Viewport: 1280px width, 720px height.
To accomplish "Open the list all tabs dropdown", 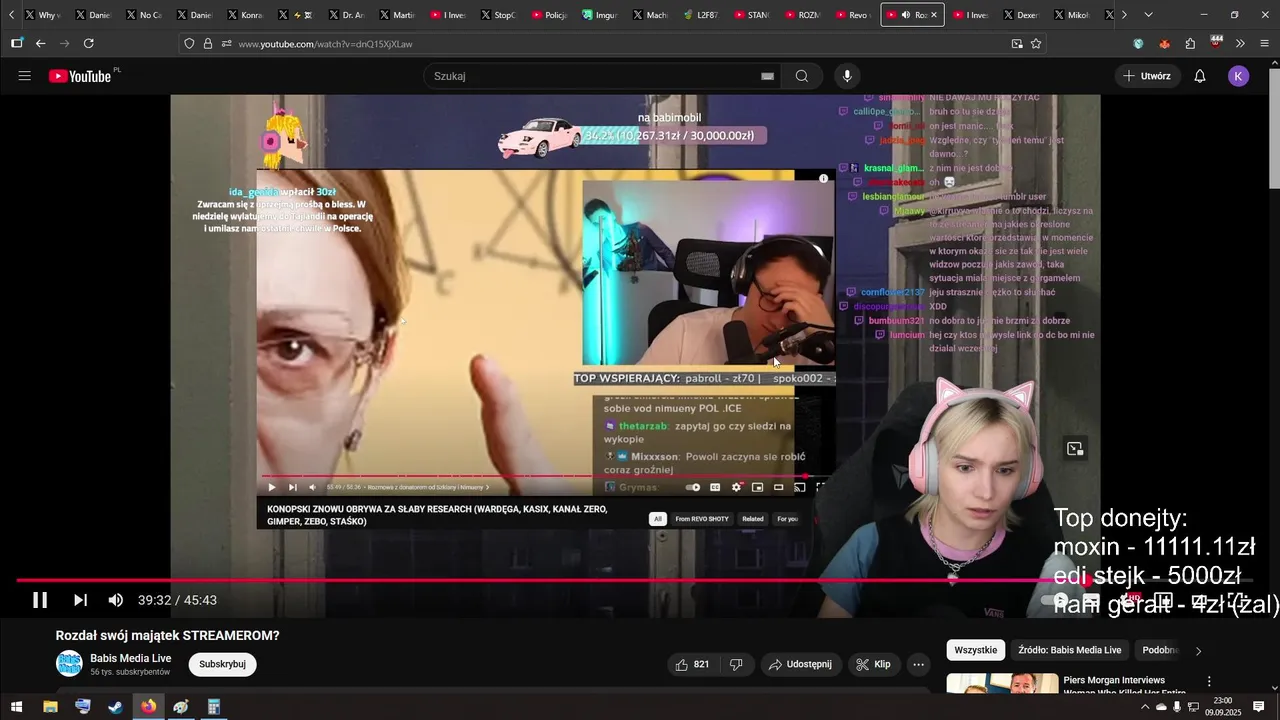I will point(1148,15).
